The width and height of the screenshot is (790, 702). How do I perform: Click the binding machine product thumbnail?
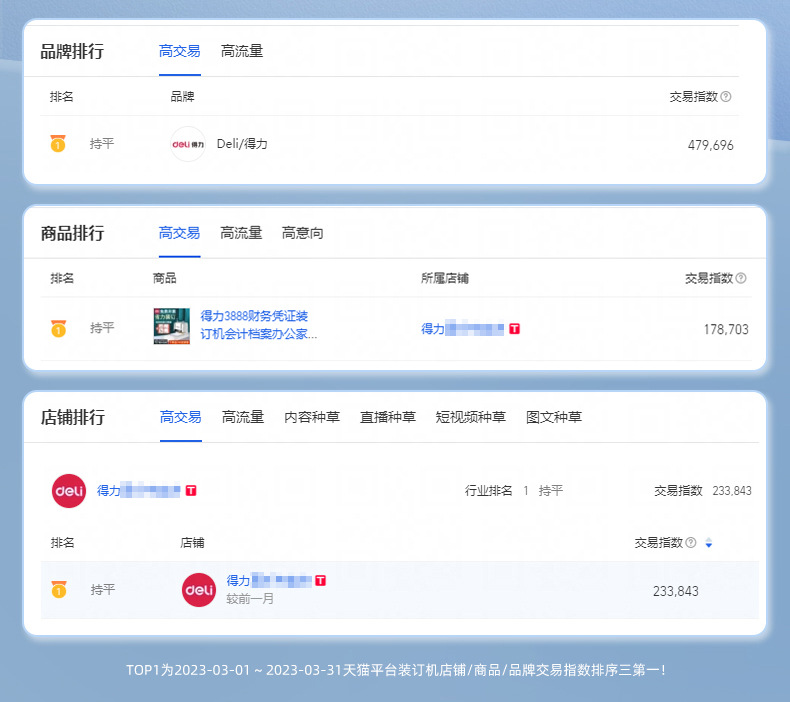coord(172,326)
